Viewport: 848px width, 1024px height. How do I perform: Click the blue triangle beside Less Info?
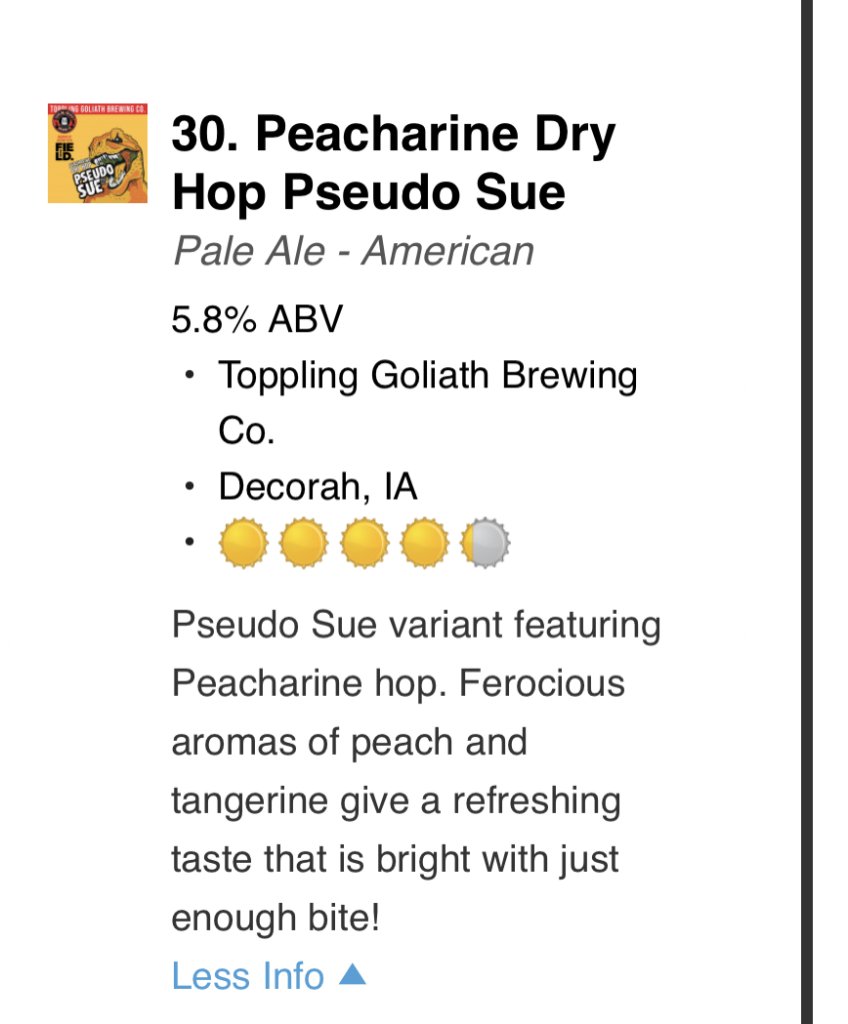coord(352,975)
